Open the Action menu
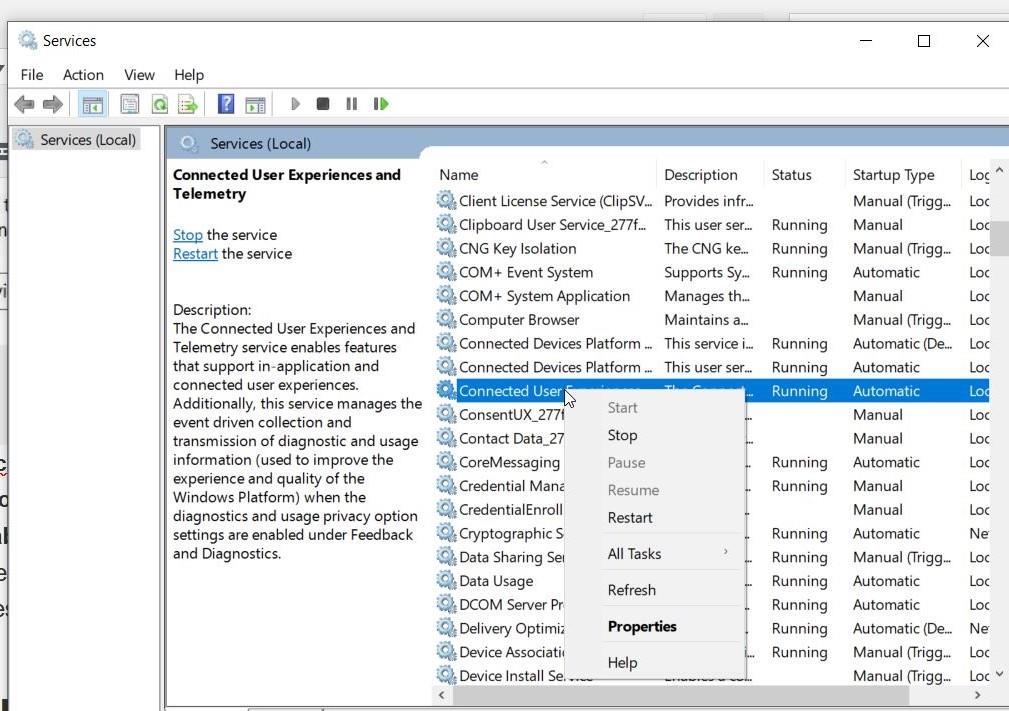 point(83,74)
